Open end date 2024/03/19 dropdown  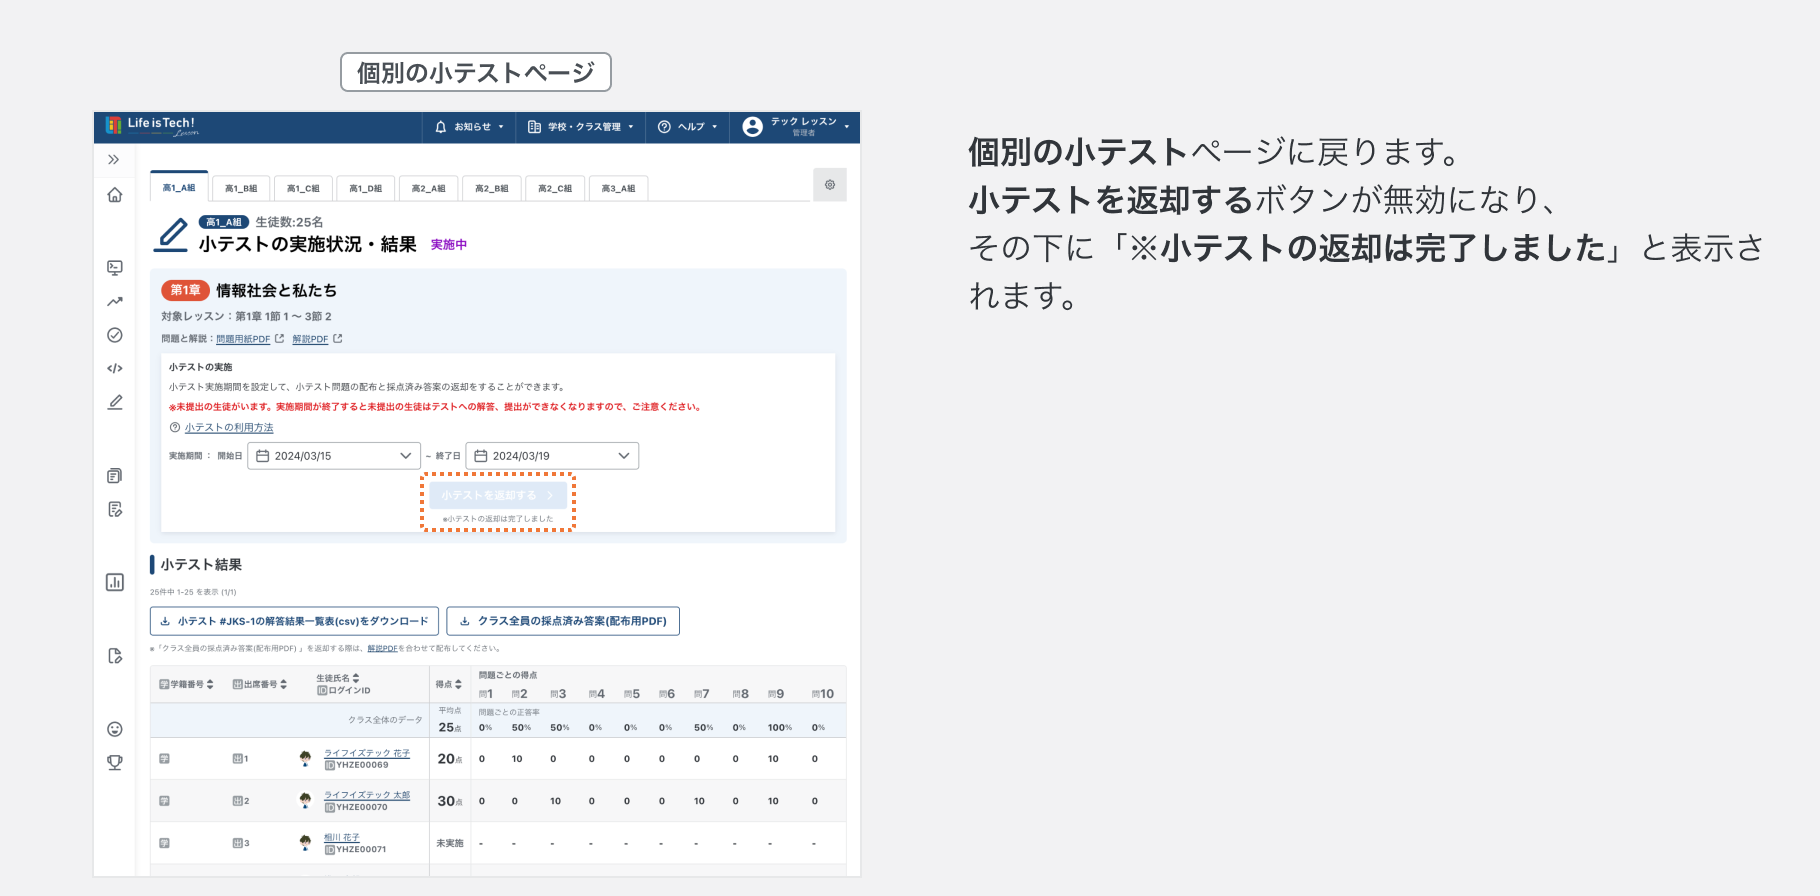click(x=552, y=456)
